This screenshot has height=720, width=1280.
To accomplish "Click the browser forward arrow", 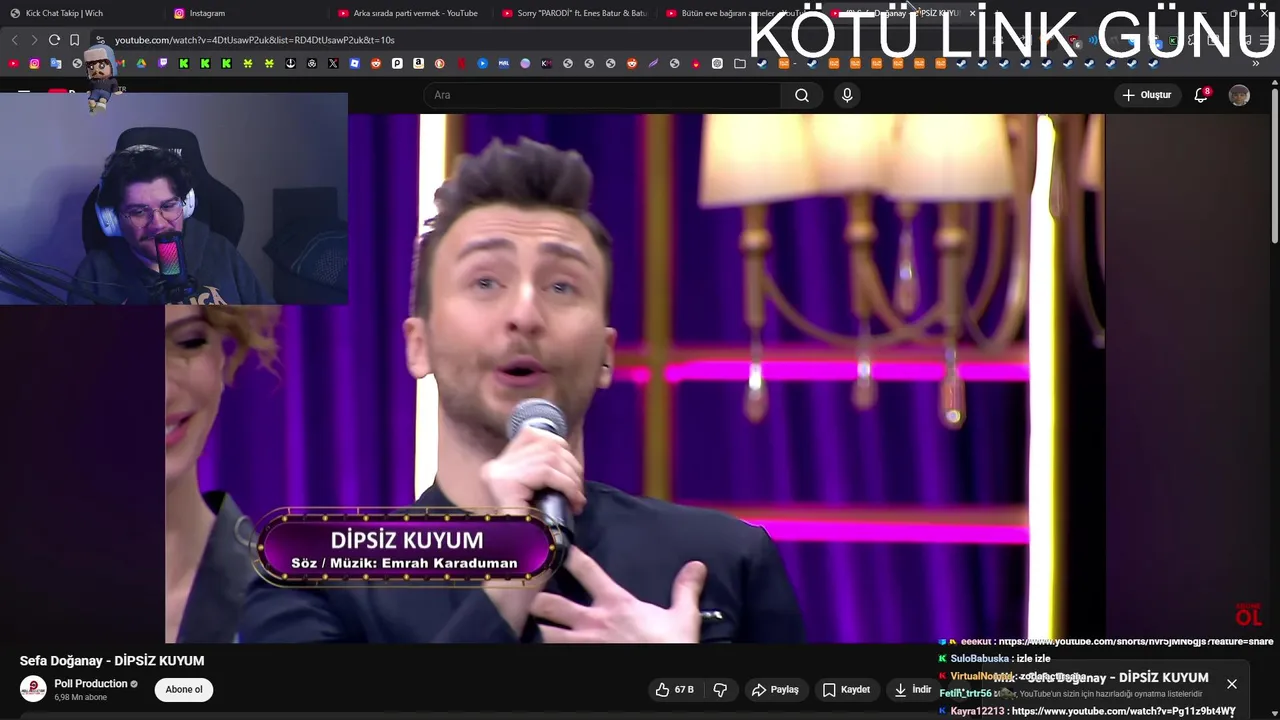I will [34, 40].
